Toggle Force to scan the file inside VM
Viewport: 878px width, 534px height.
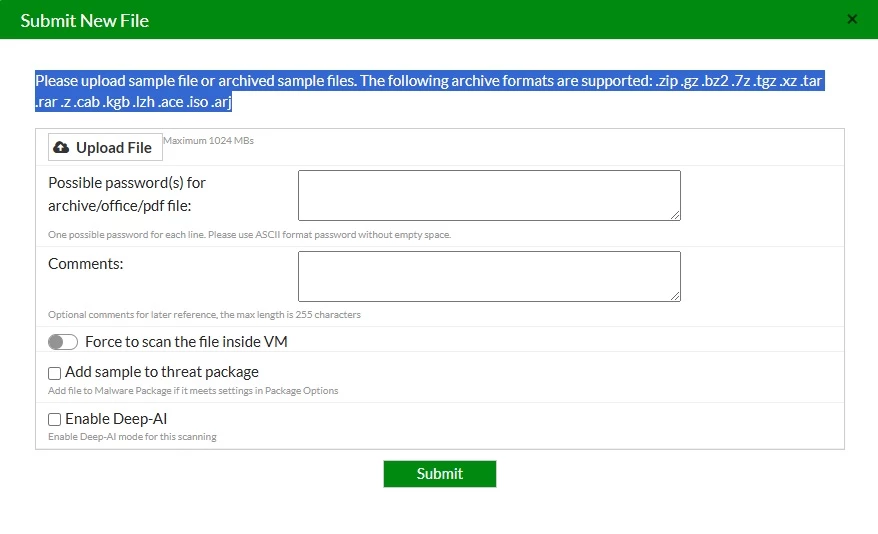[63, 342]
